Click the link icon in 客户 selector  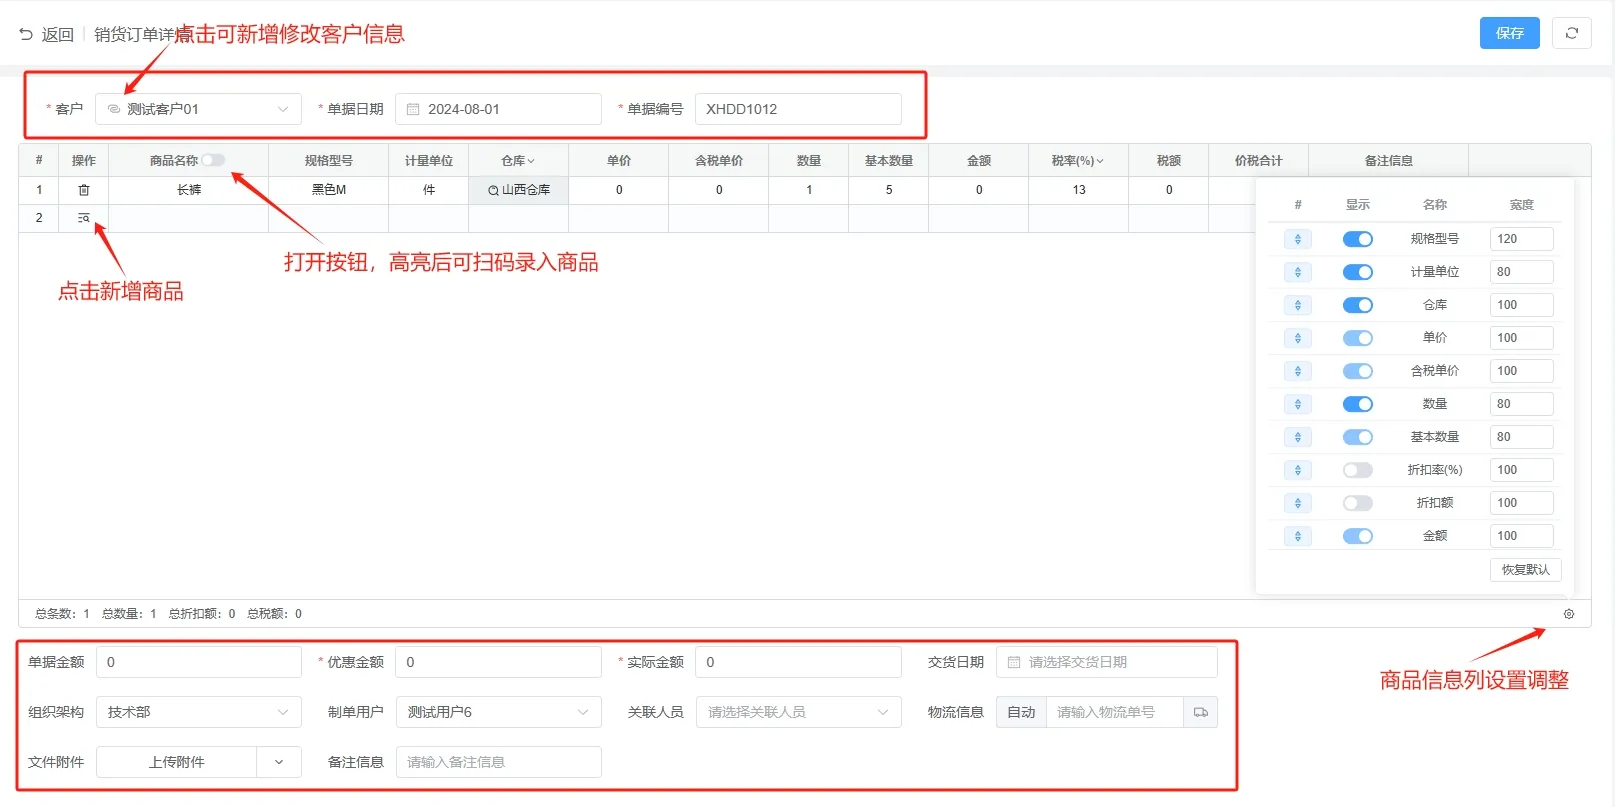(x=113, y=109)
